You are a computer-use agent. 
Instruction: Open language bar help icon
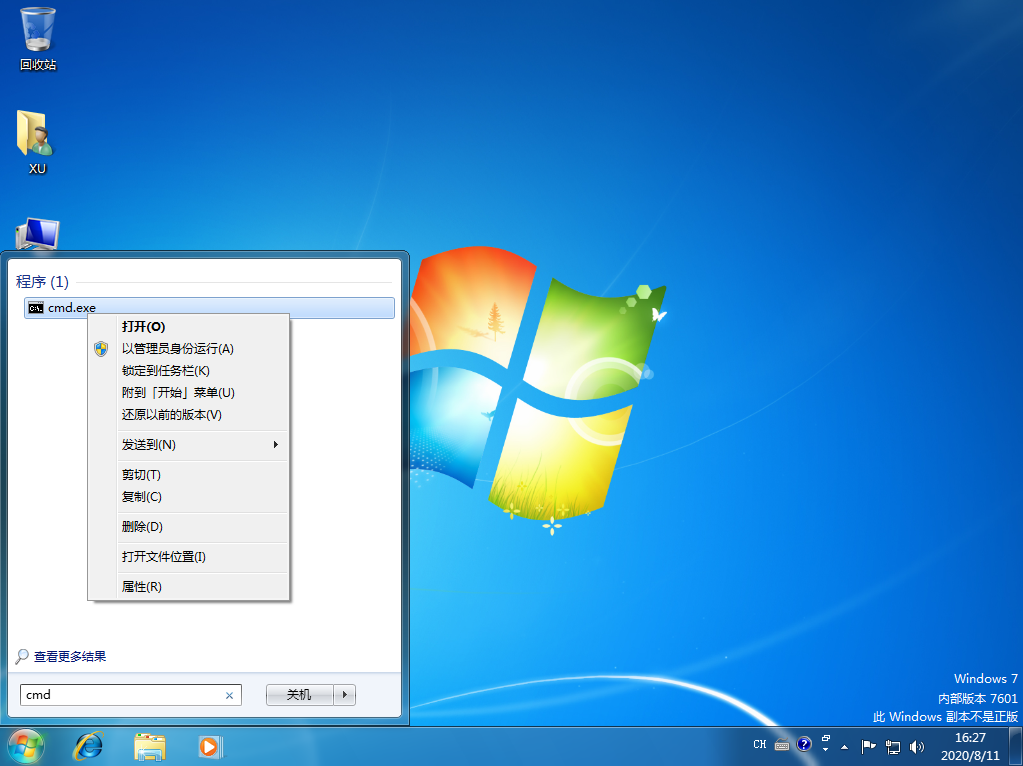coord(804,744)
